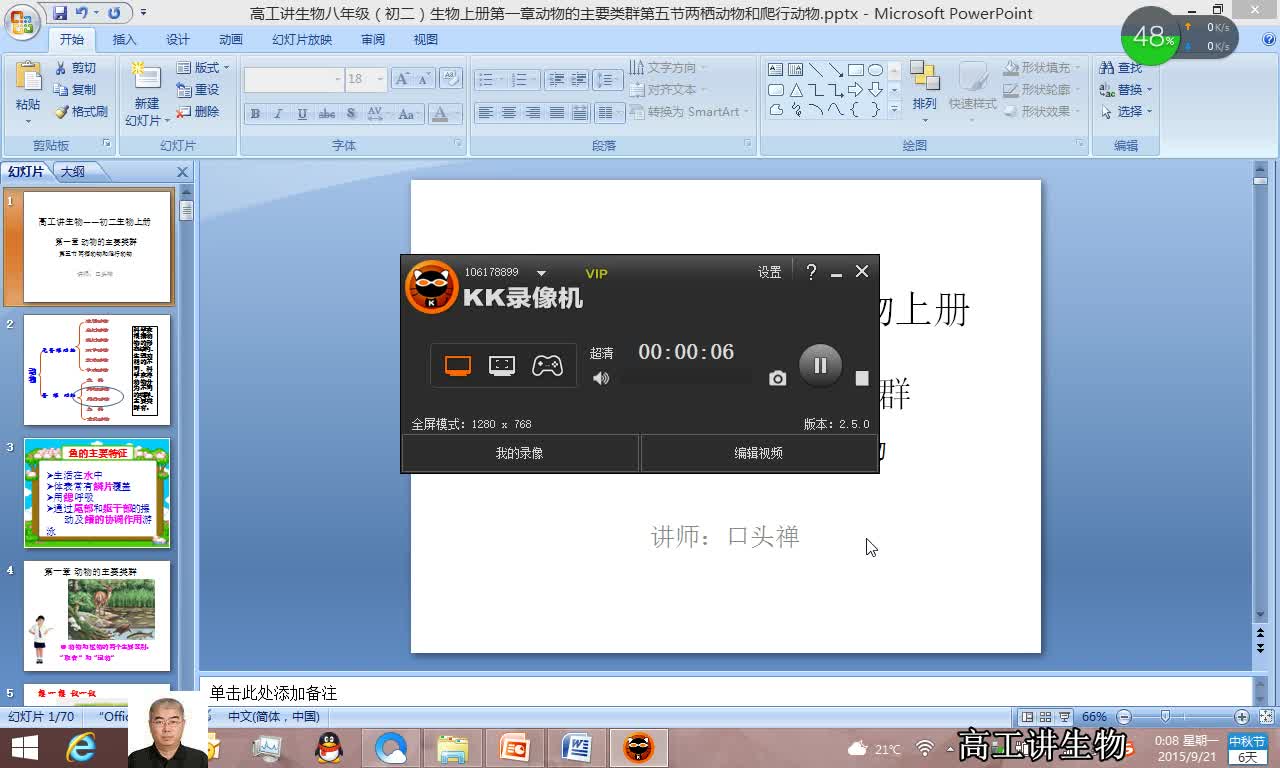Open 编辑视频 editor
The height and width of the screenshot is (768, 1280).
[759, 453]
